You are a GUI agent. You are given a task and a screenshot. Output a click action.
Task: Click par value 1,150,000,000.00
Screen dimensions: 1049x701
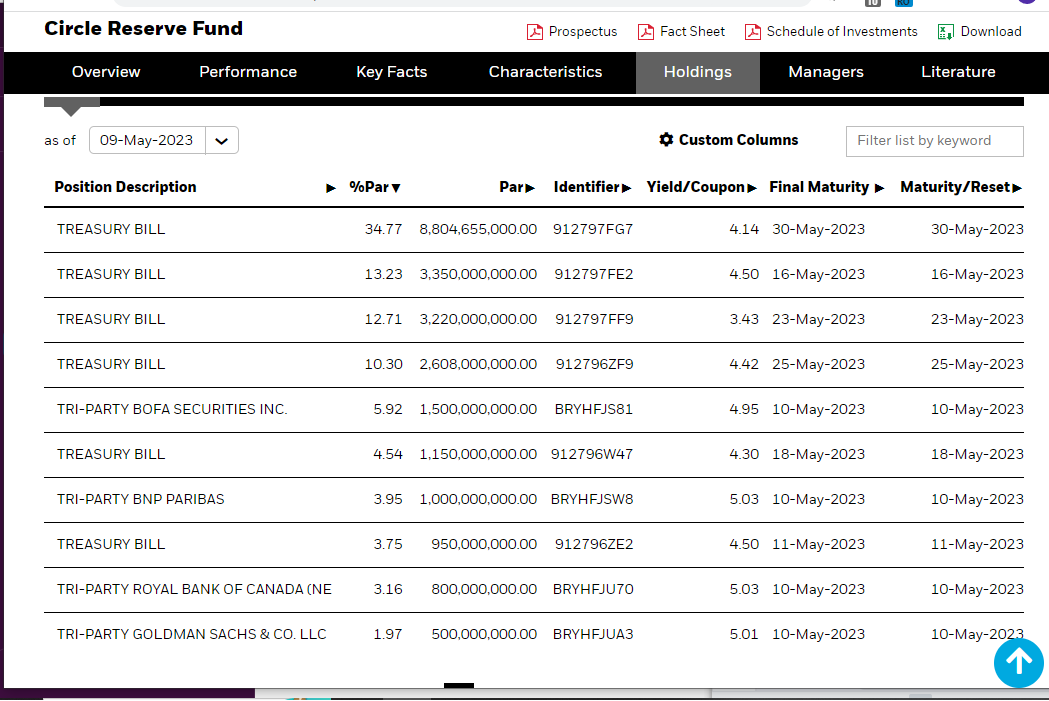point(478,454)
